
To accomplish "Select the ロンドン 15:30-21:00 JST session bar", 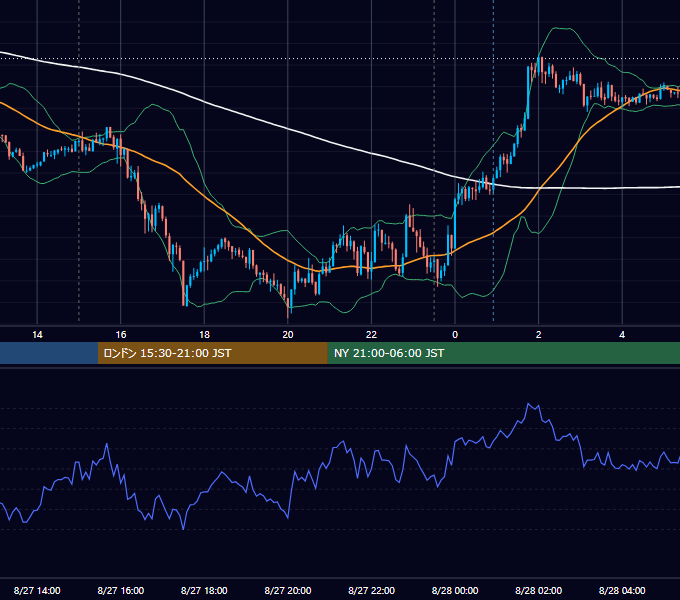I will tap(212, 353).
